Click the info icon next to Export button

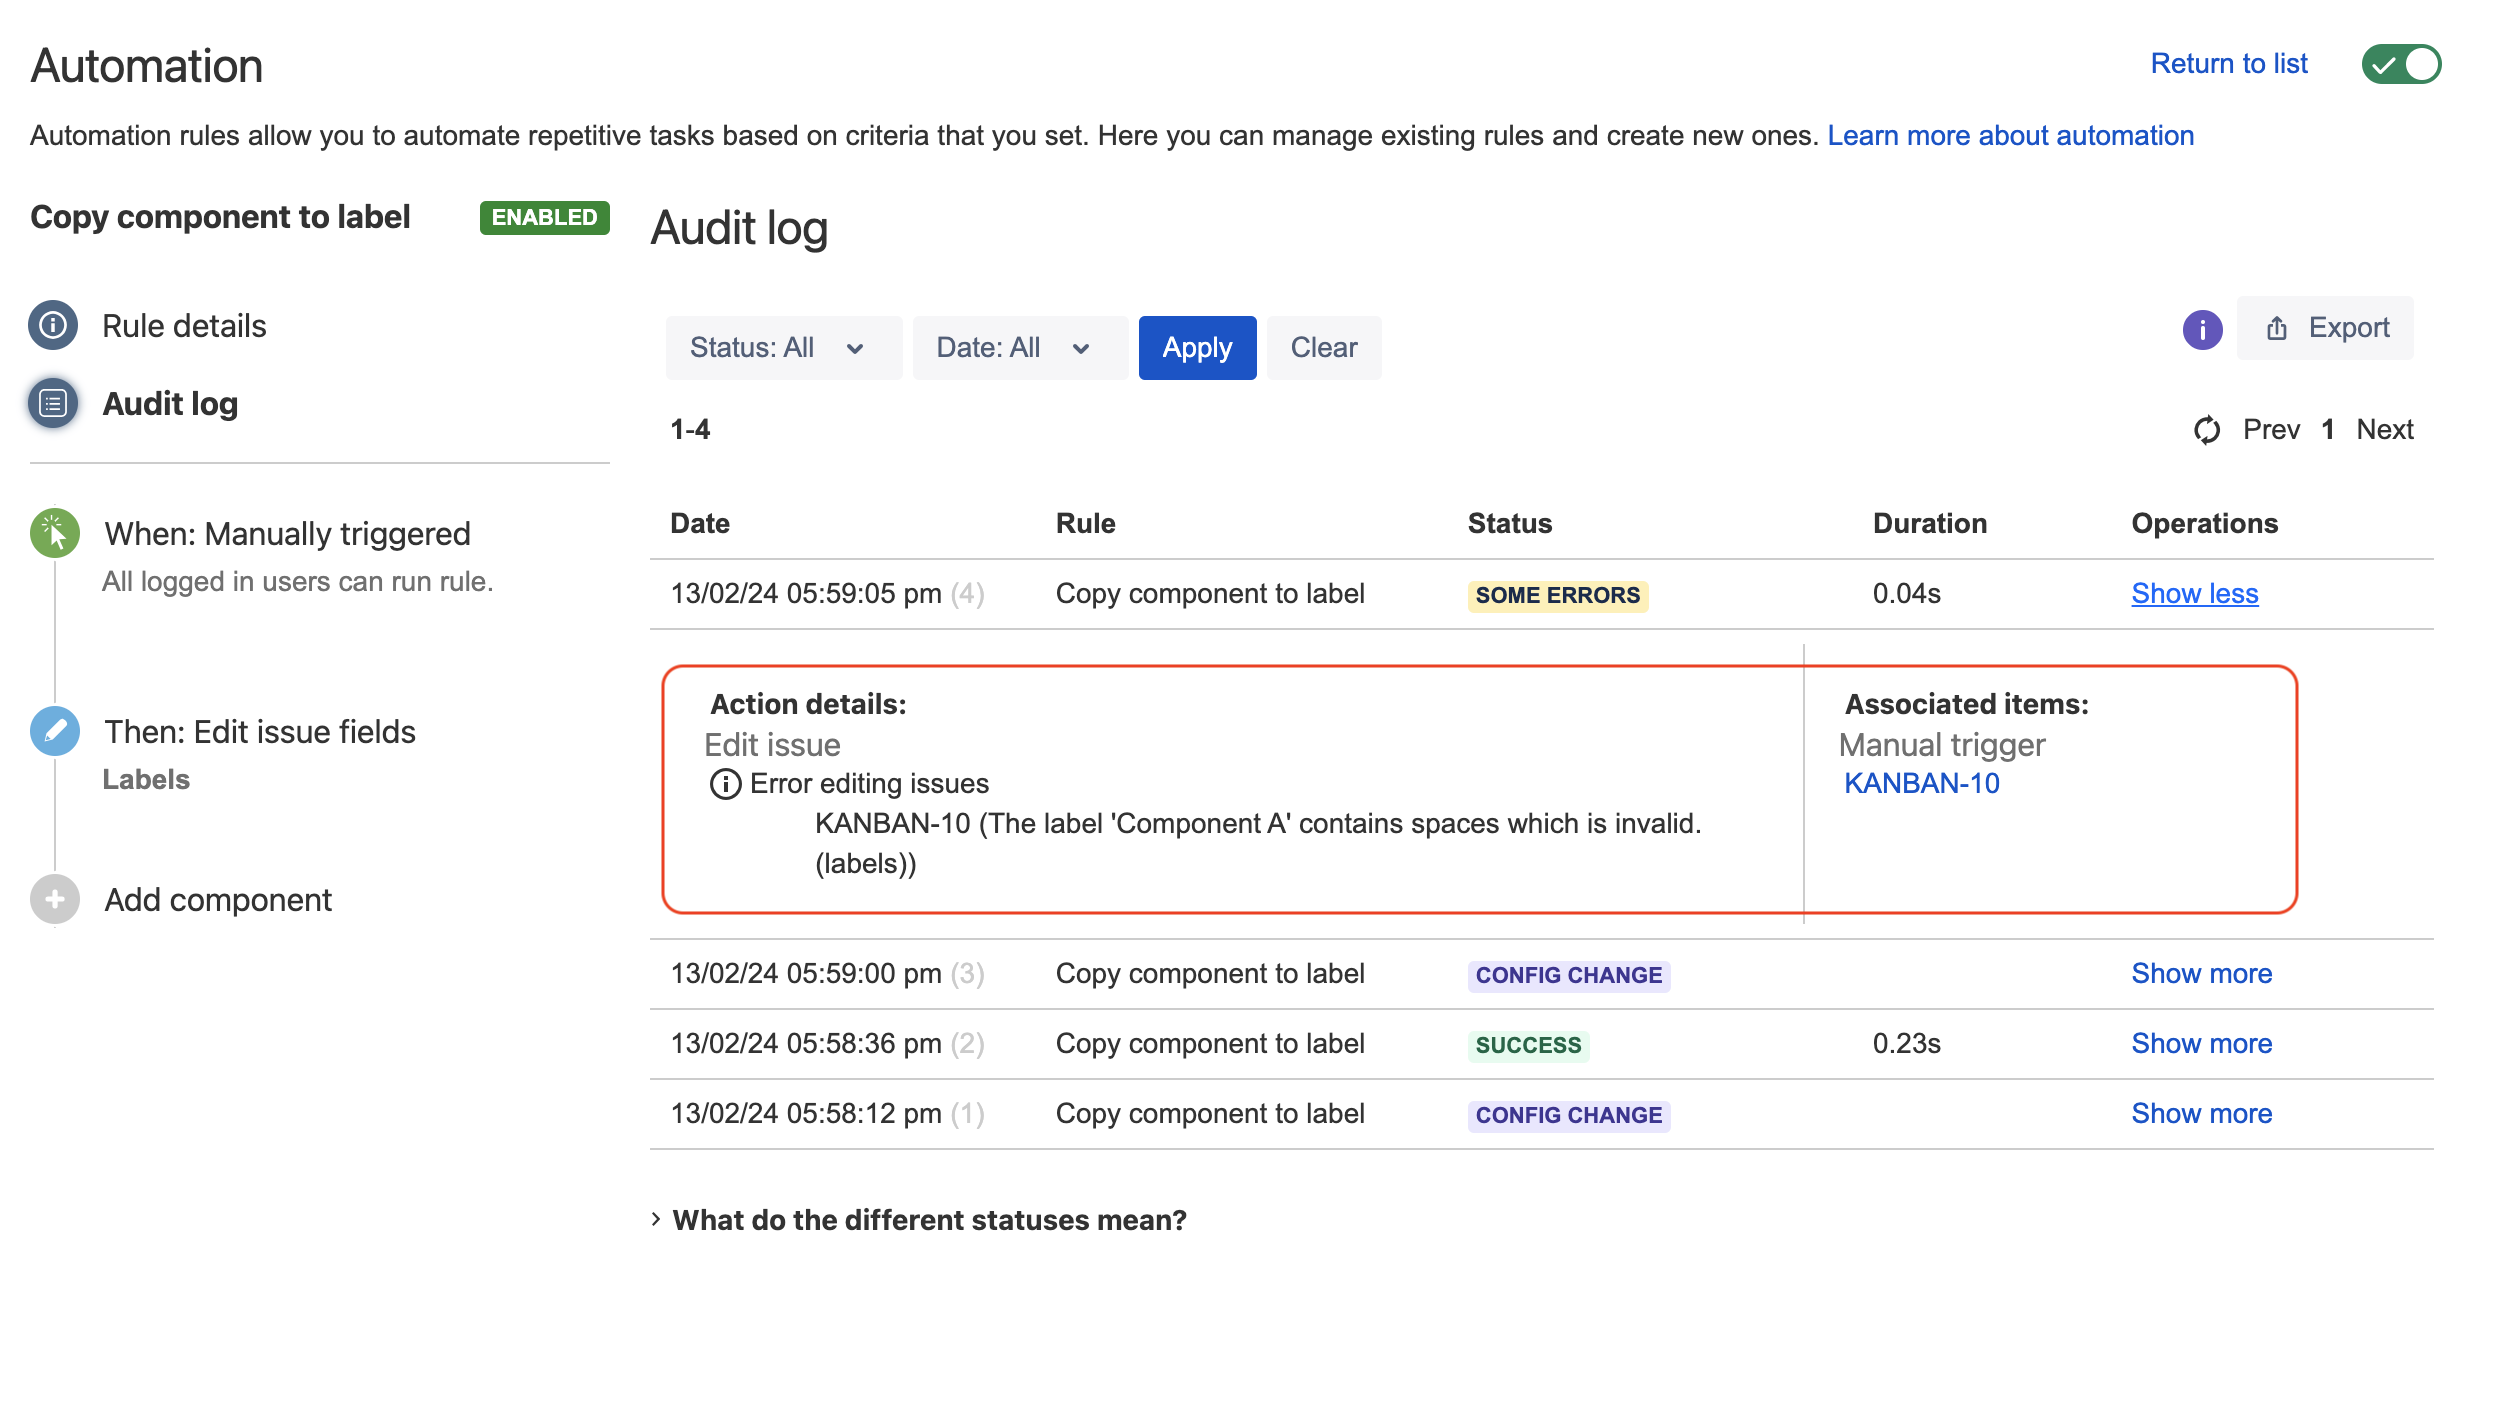click(x=2203, y=327)
